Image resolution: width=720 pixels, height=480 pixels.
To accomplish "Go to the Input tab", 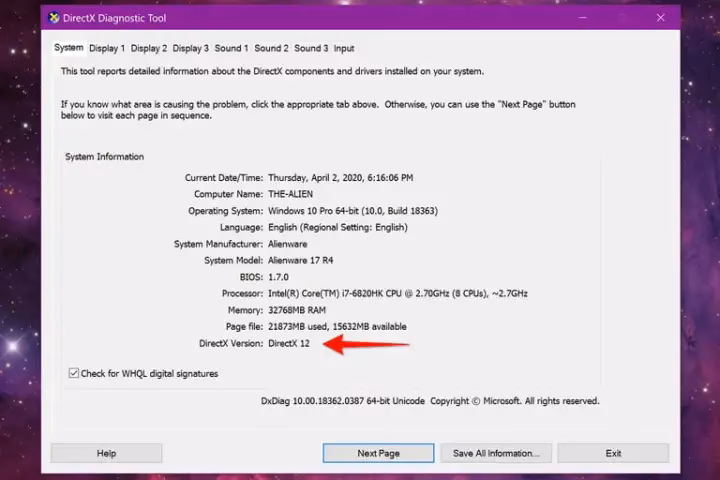I will pos(344,48).
